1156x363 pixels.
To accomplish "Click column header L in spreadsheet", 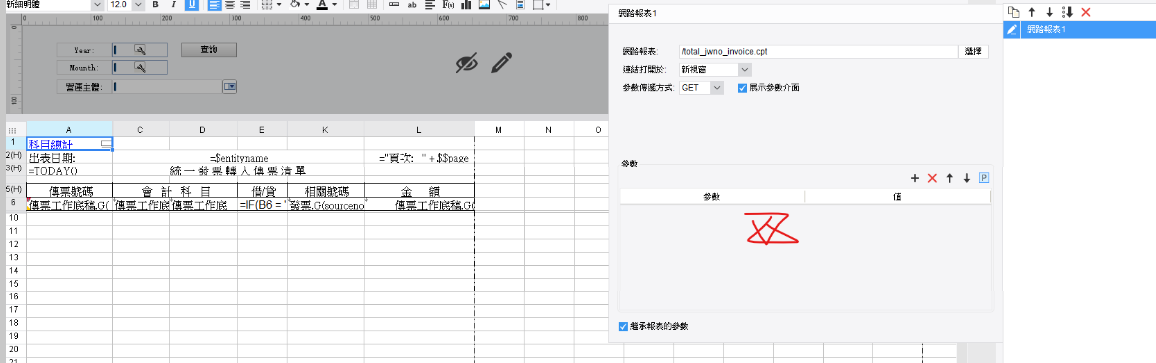I will tap(419, 130).
